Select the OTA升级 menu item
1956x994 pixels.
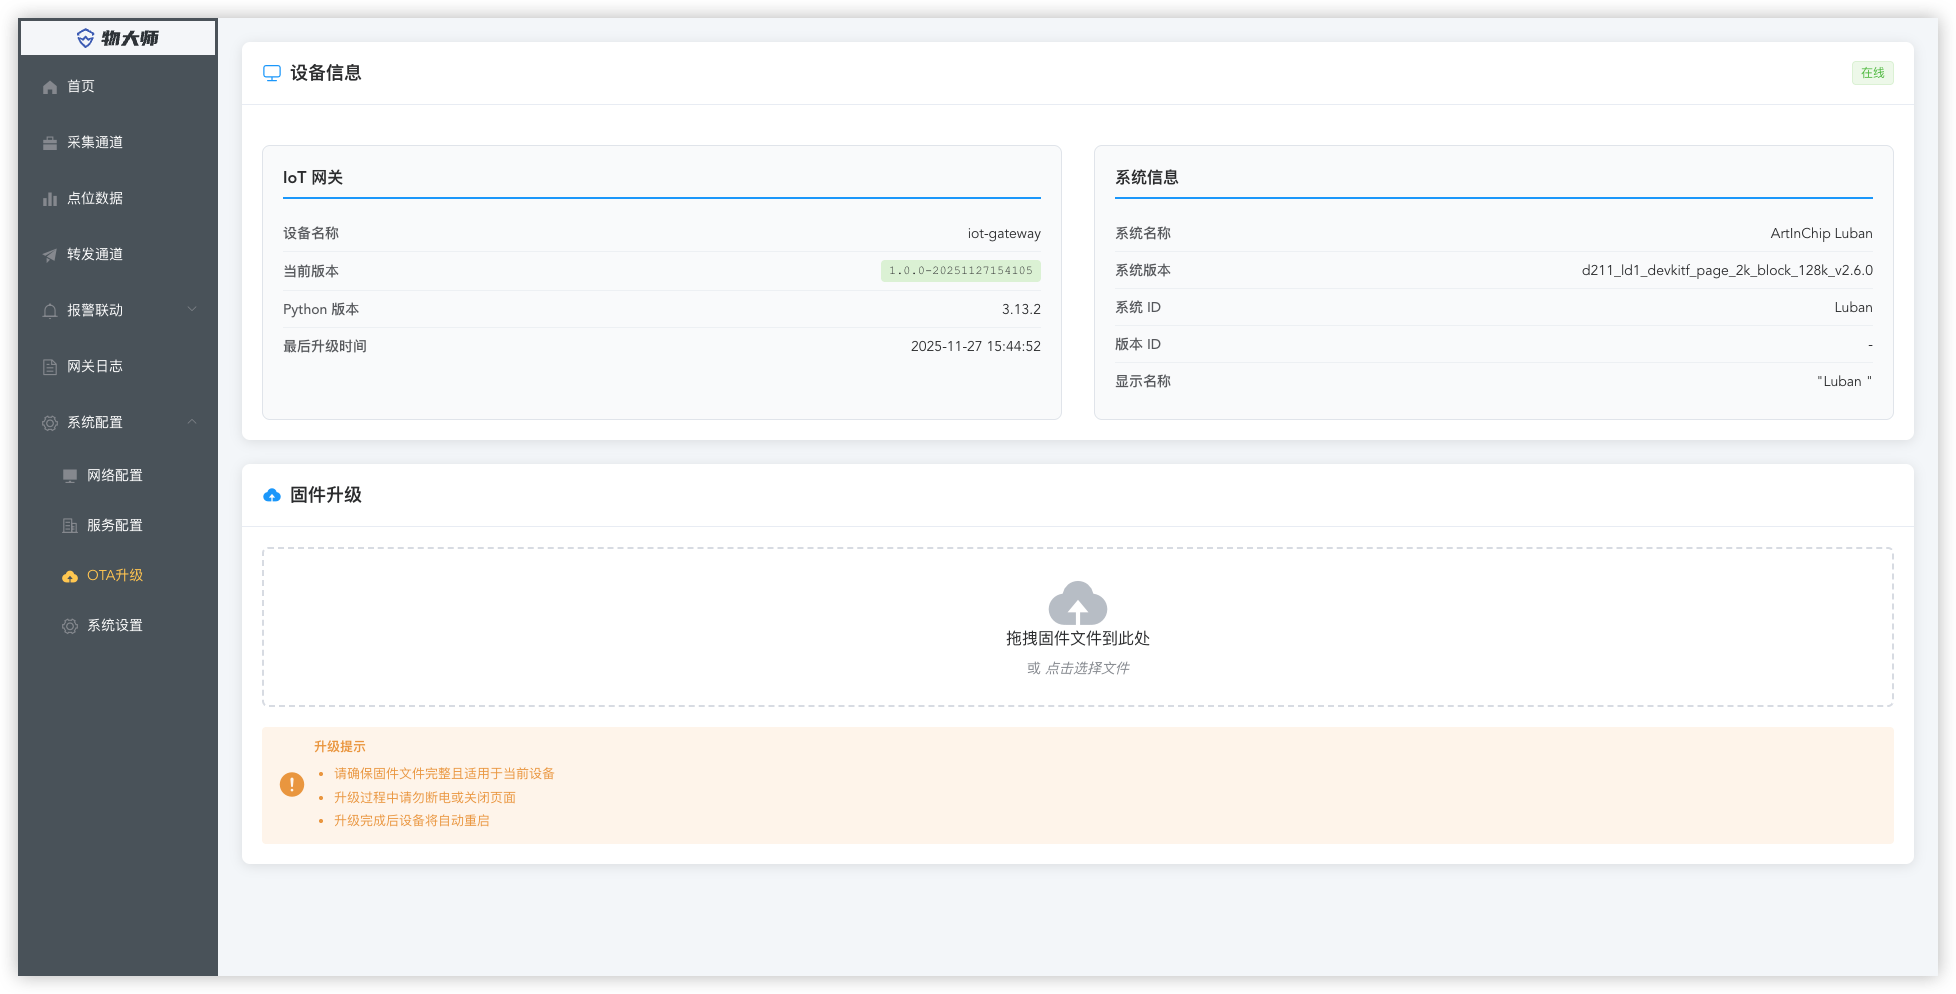click(x=115, y=576)
